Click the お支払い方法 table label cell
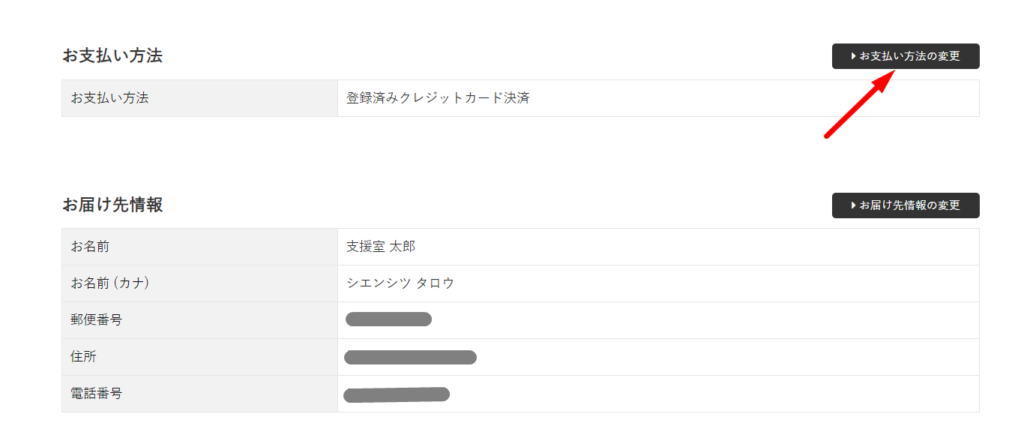1024x426 pixels. [111, 98]
